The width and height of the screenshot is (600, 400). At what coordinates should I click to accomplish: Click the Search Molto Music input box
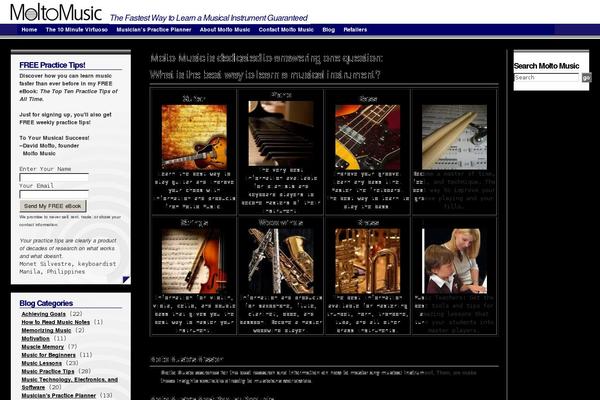click(546, 78)
